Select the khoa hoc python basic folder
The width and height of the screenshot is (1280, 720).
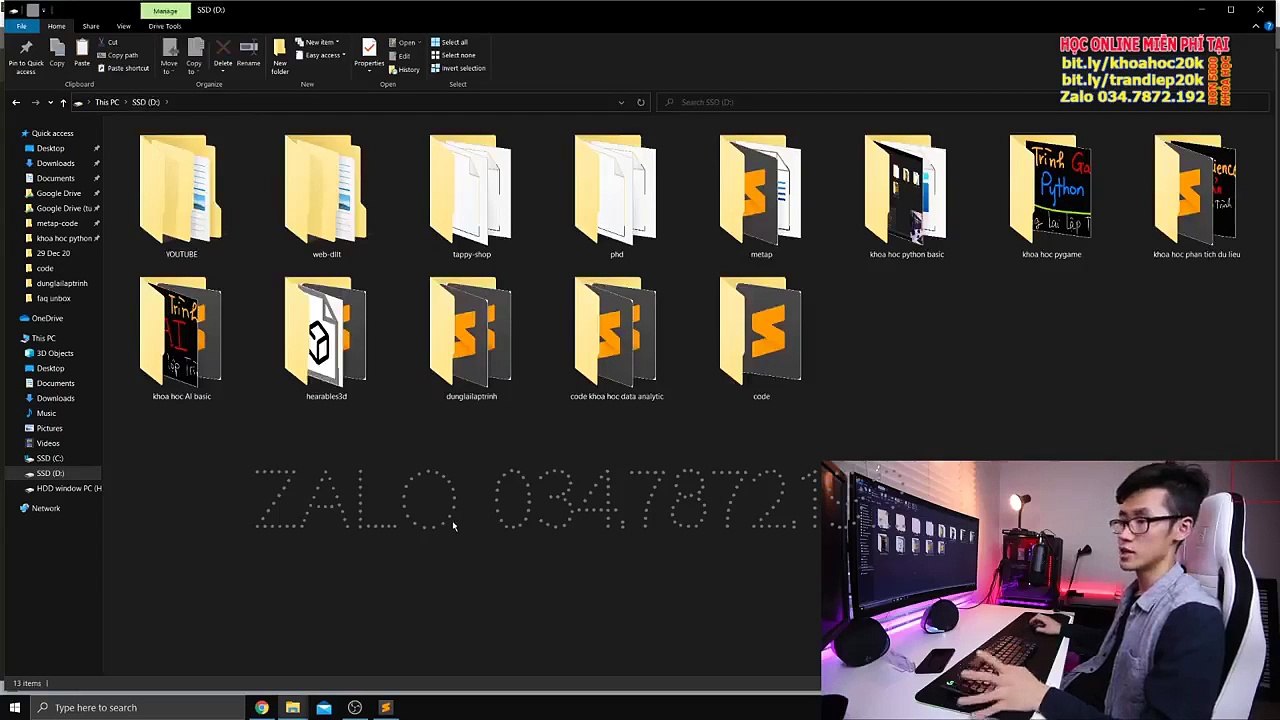click(x=906, y=197)
